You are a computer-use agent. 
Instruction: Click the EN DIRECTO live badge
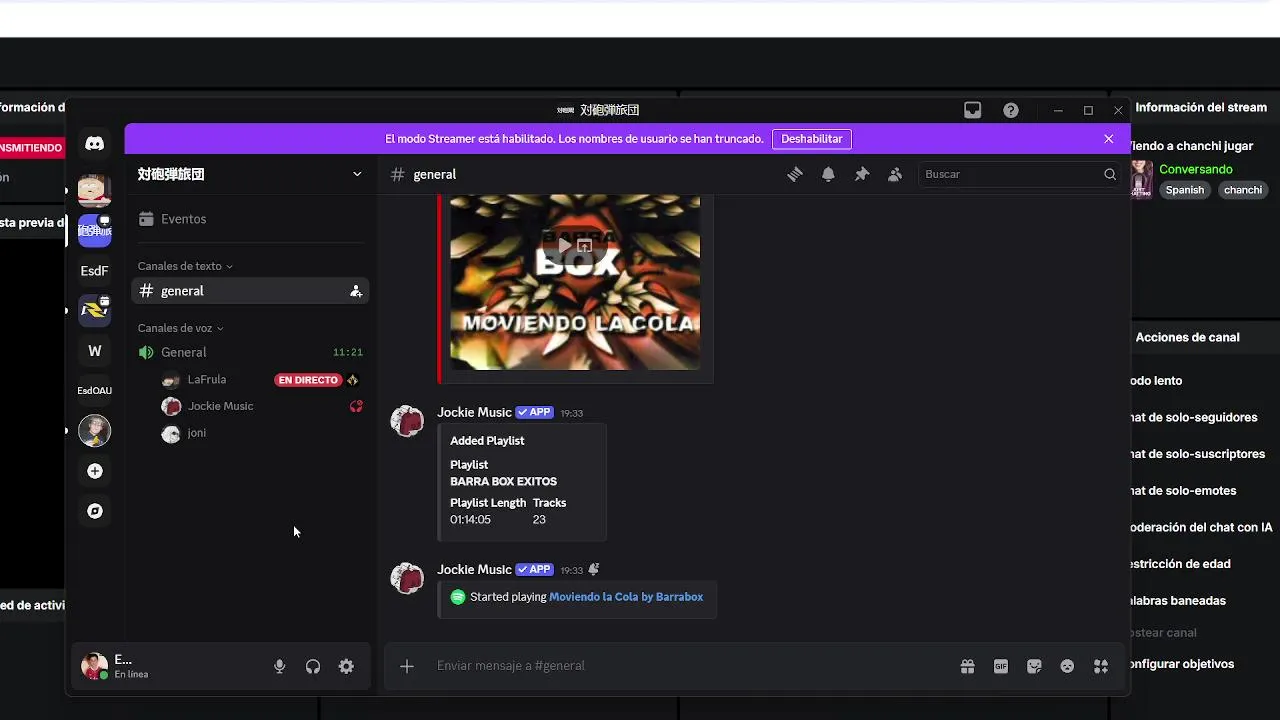[x=308, y=380]
